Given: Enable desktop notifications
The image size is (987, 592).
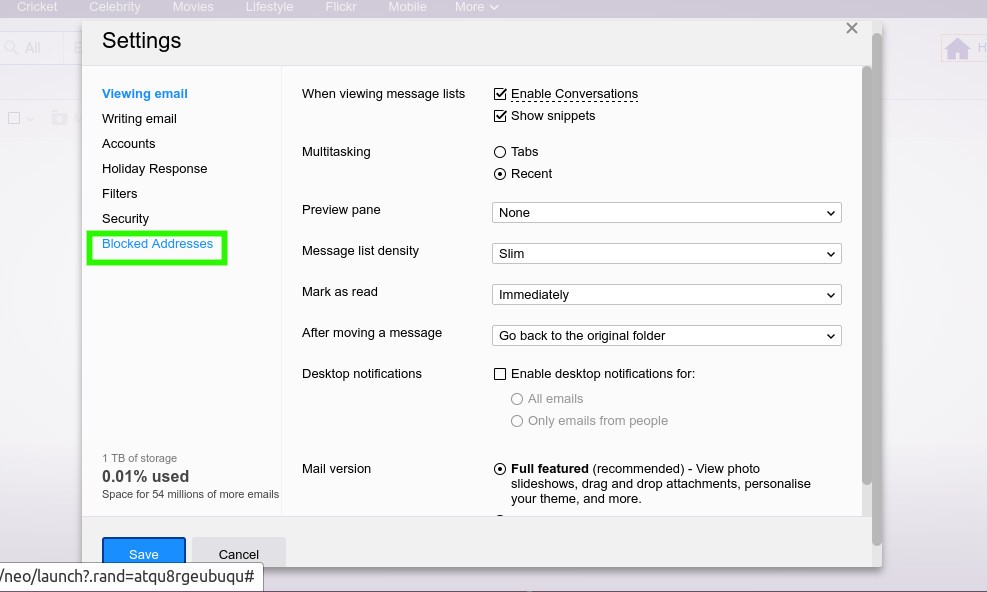Looking at the screenshot, I should [x=500, y=373].
